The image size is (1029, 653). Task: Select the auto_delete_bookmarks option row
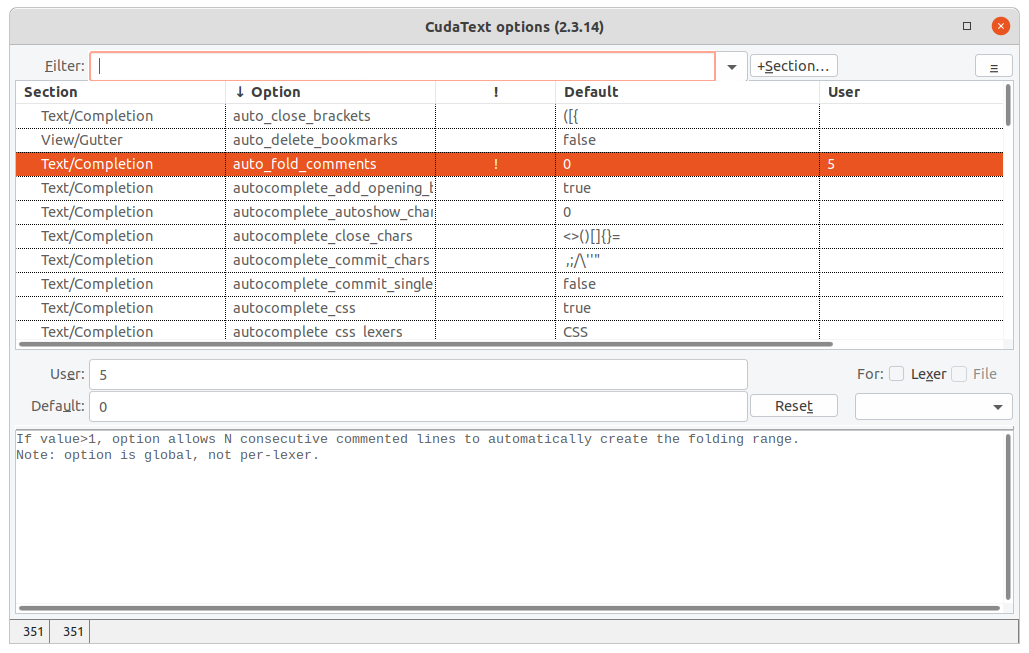509,140
